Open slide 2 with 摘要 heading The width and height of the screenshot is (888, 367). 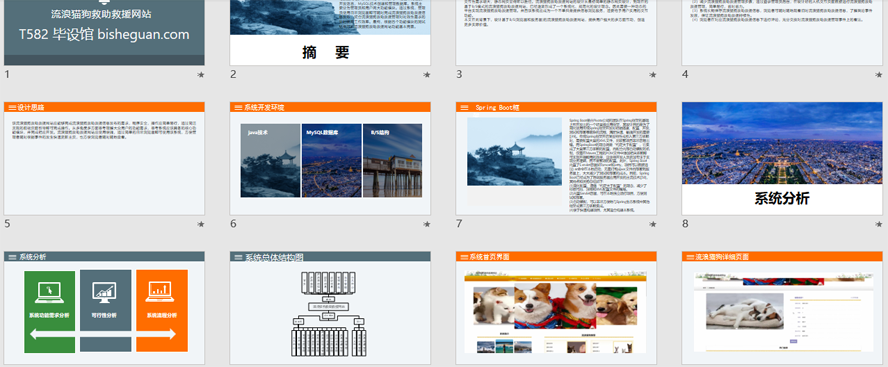click(330, 32)
